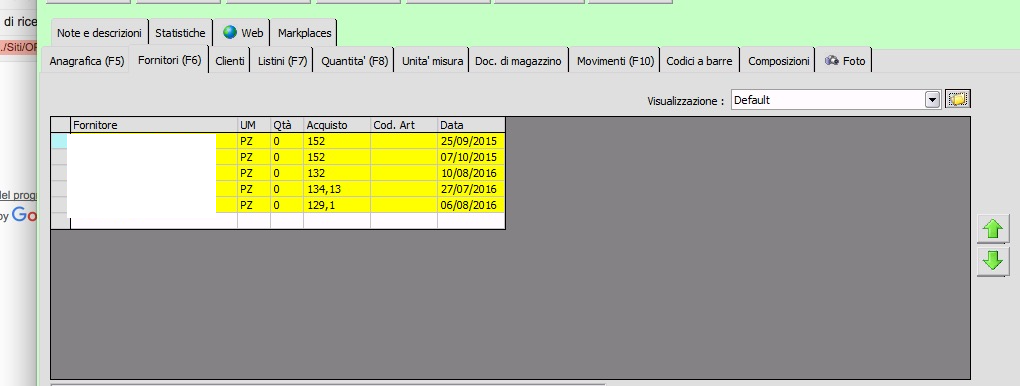Open the Web tab with globe icon

click(243, 33)
